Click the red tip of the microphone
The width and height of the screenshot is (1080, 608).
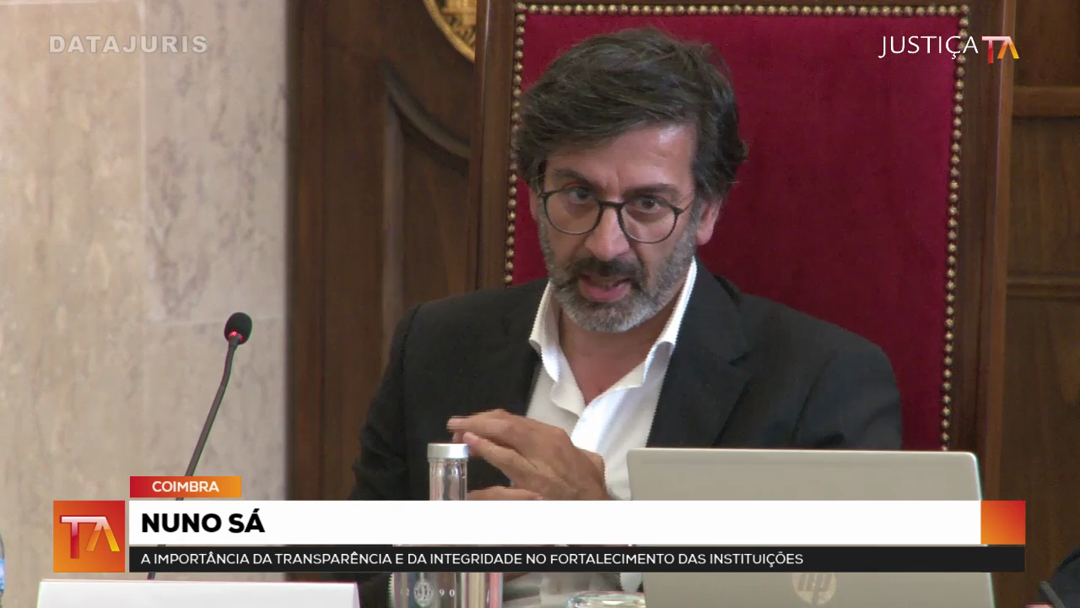pos(237,327)
